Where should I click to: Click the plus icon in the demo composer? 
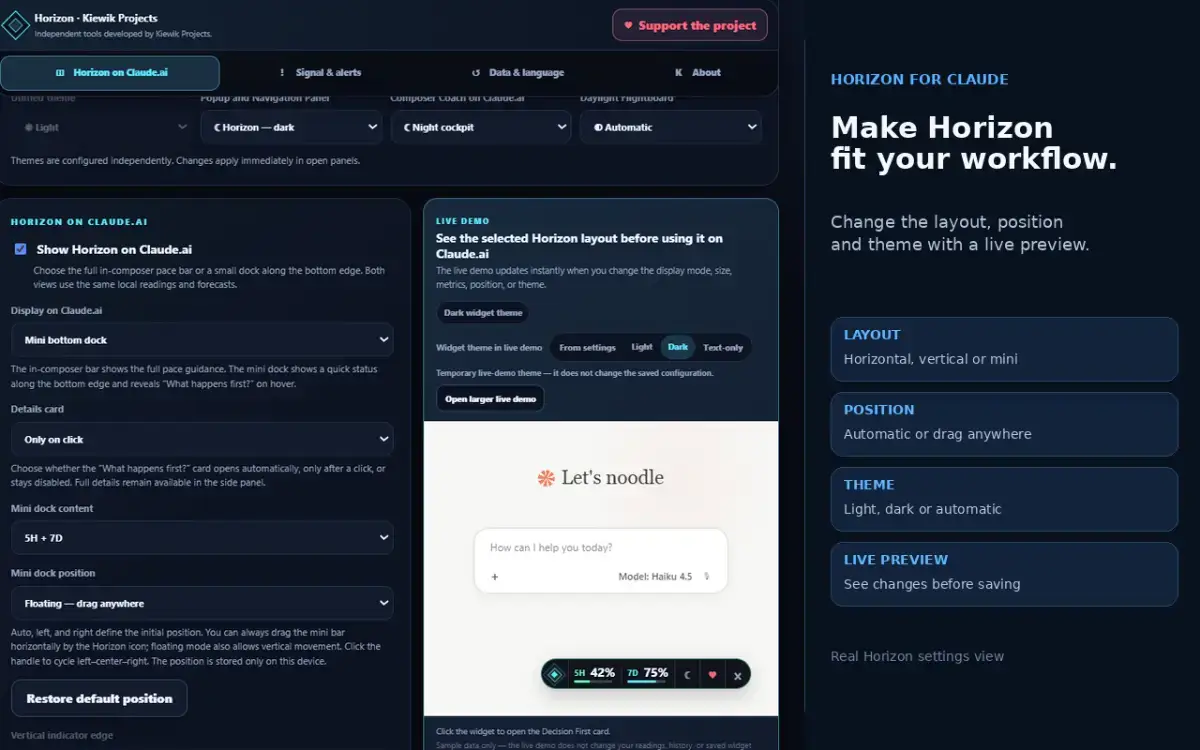coord(494,577)
